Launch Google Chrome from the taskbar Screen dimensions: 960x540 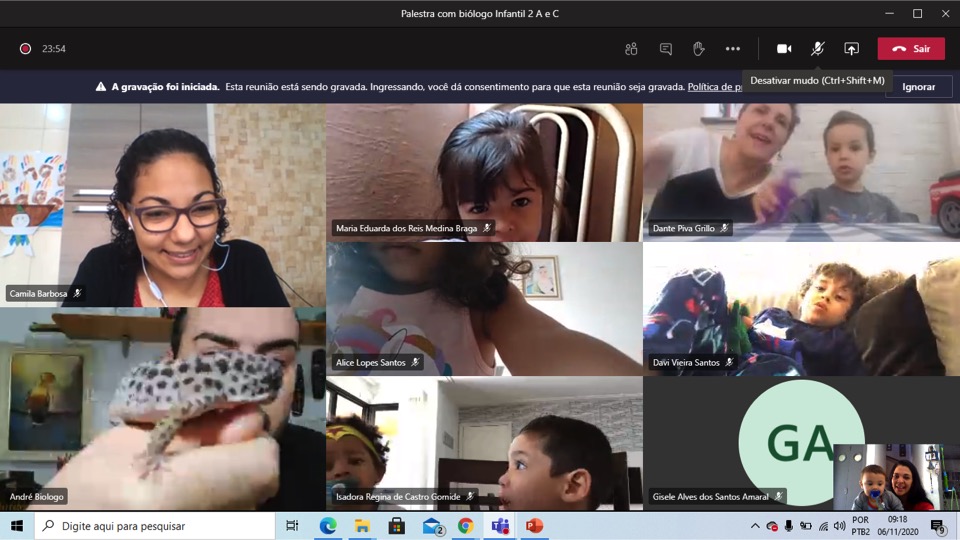466,526
